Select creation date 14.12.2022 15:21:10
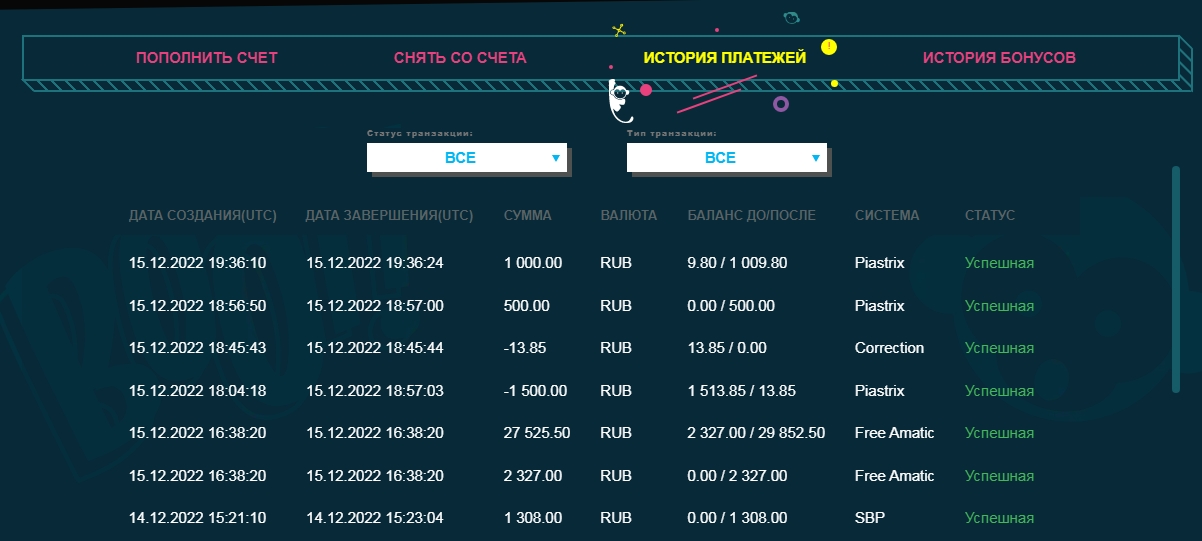The width and height of the screenshot is (1202, 541). click(198, 518)
